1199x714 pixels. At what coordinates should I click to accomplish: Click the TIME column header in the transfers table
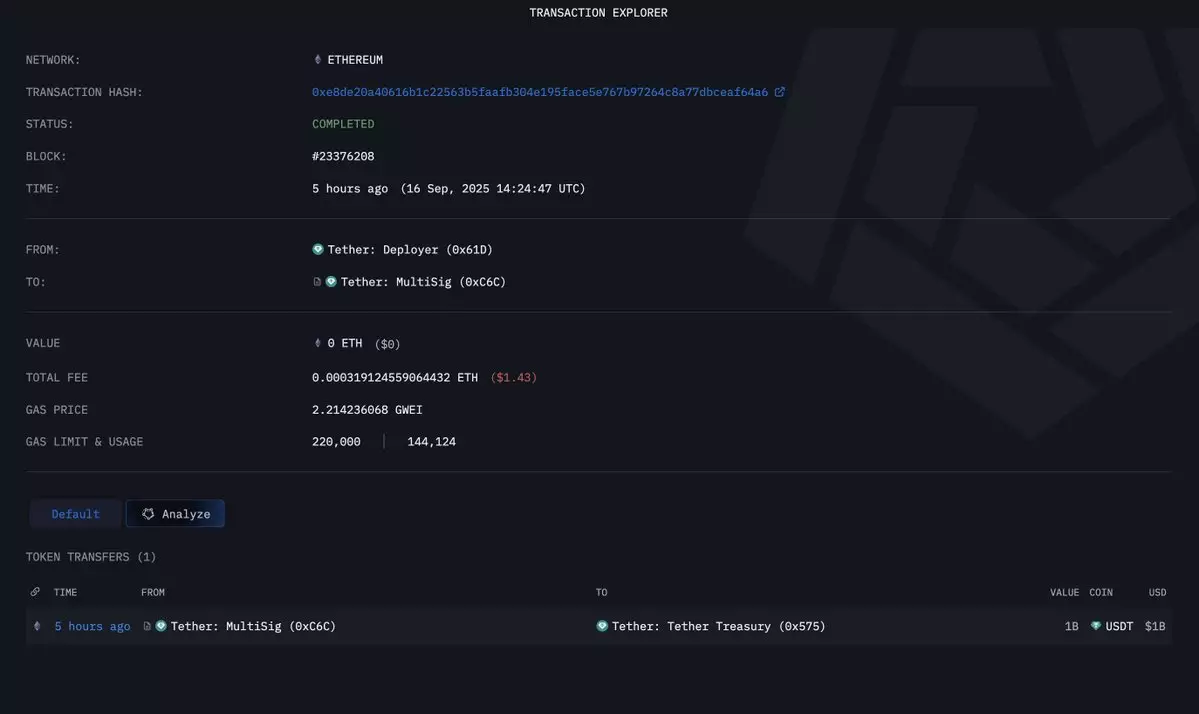pos(65,592)
